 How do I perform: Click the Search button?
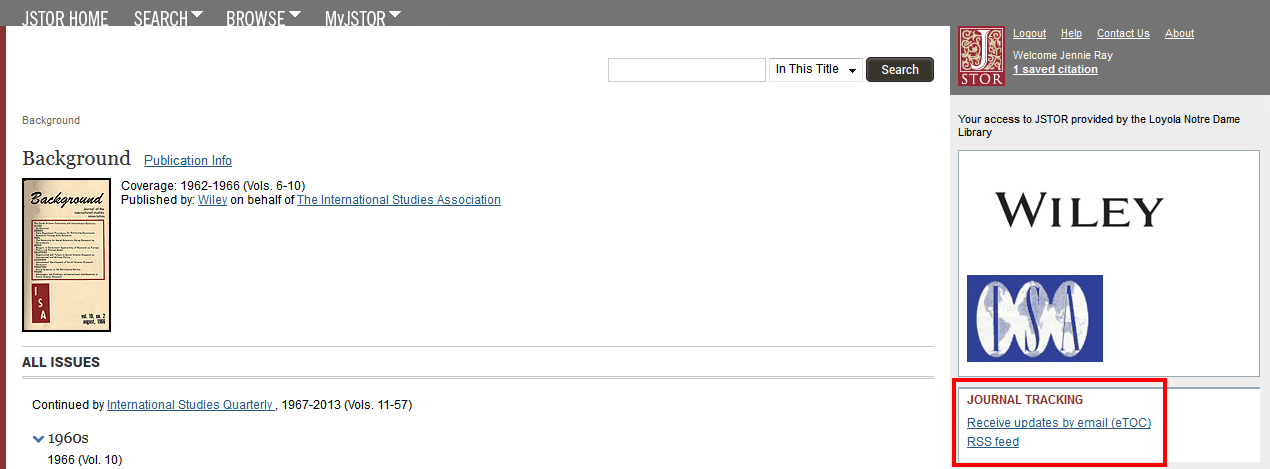pyautogui.click(x=900, y=70)
